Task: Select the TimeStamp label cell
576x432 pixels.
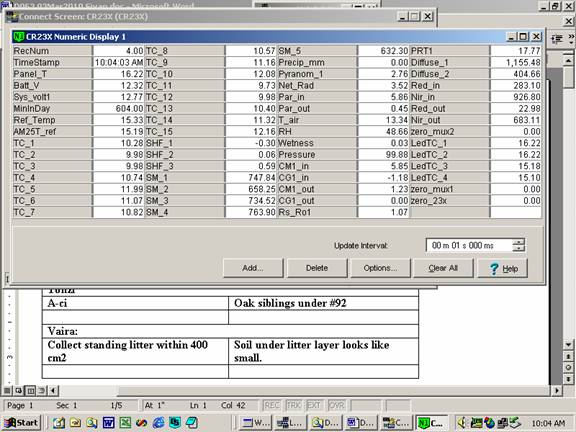Action: pyautogui.click(x=52, y=62)
